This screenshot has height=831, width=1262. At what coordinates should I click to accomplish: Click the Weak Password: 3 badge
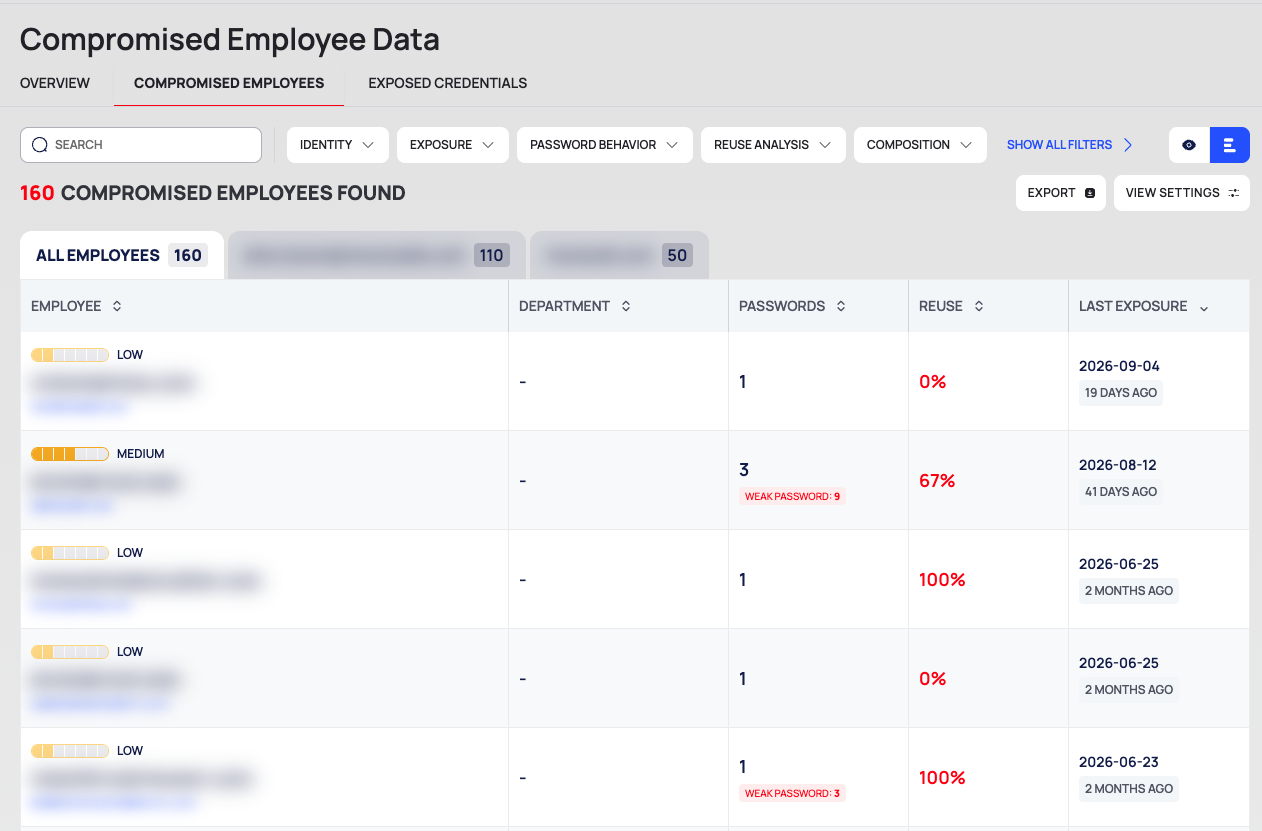click(x=792, y=793)
